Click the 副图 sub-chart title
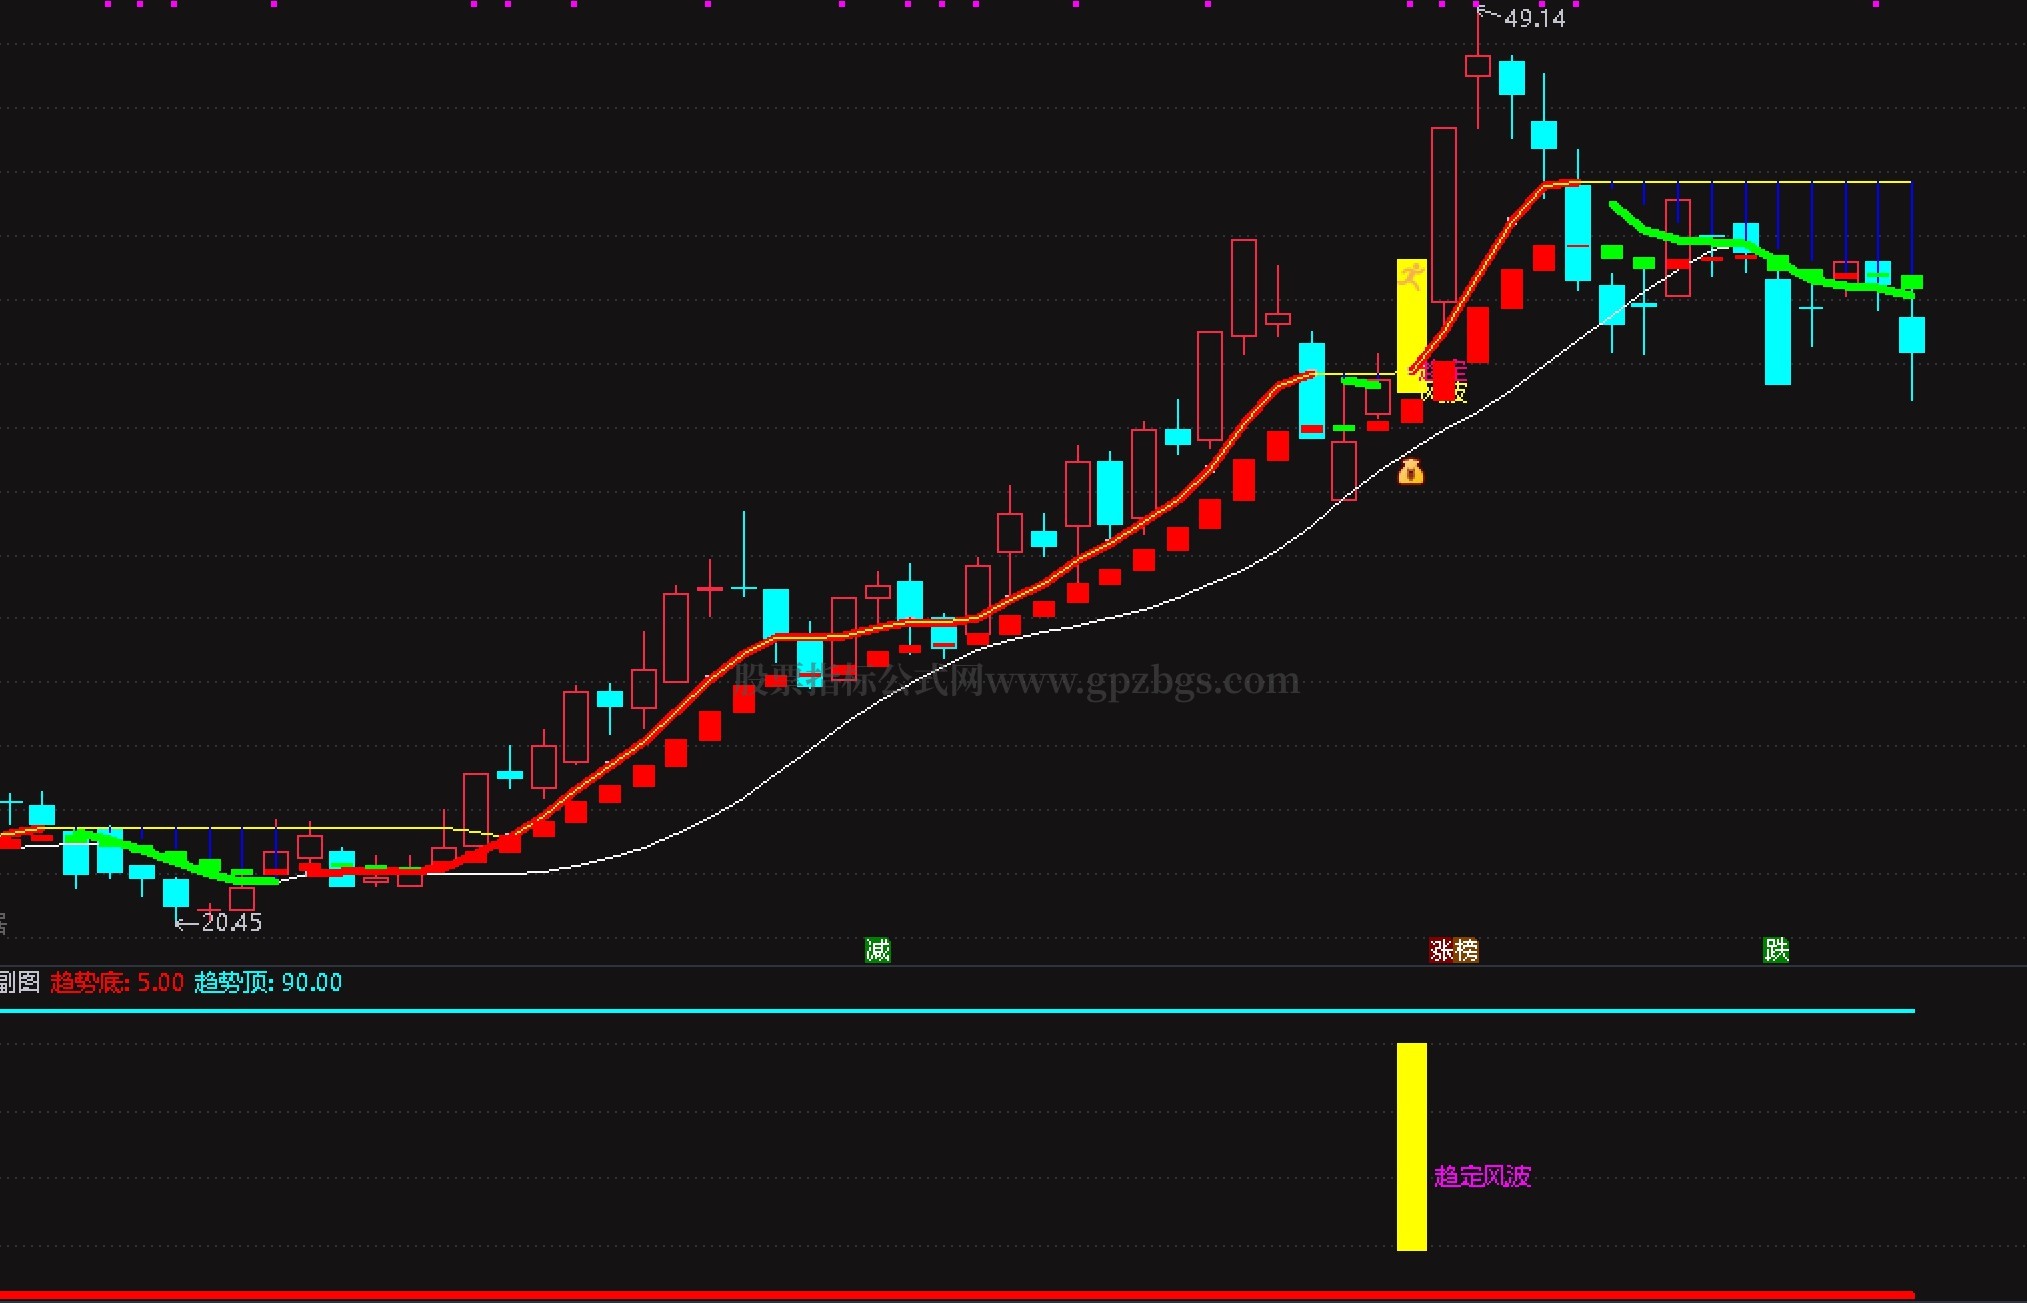The image size is (2027, 1303). pos(18,982)
